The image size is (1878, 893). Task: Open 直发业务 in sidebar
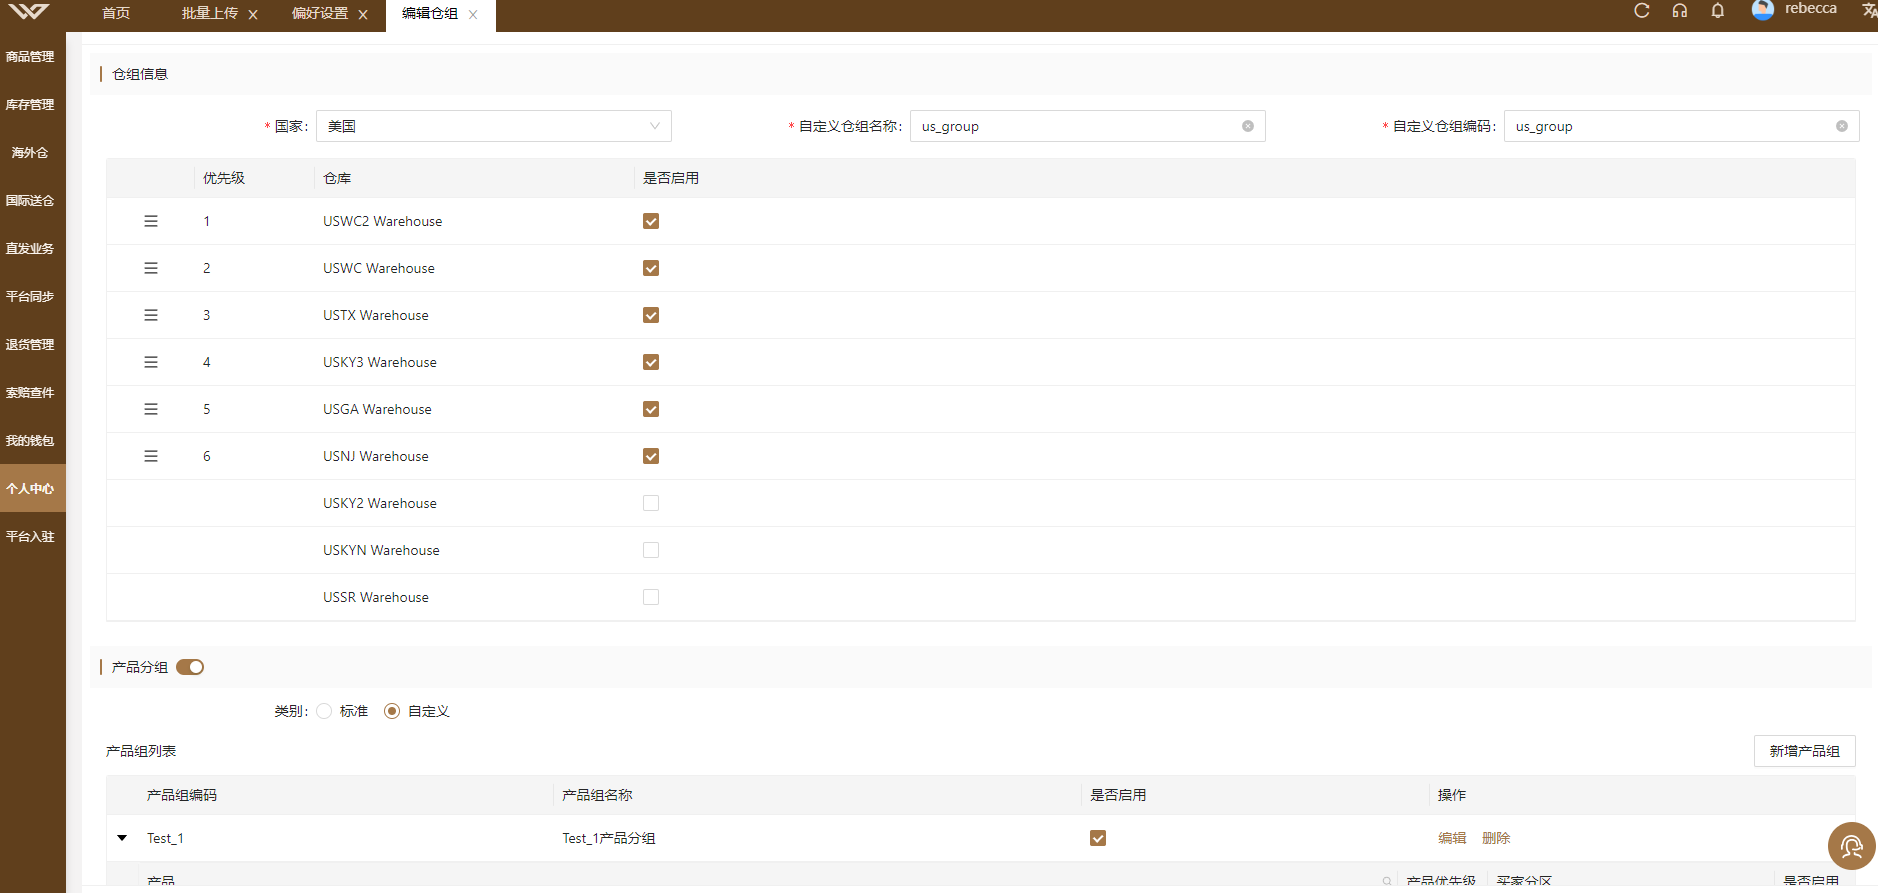coord(30,249)
